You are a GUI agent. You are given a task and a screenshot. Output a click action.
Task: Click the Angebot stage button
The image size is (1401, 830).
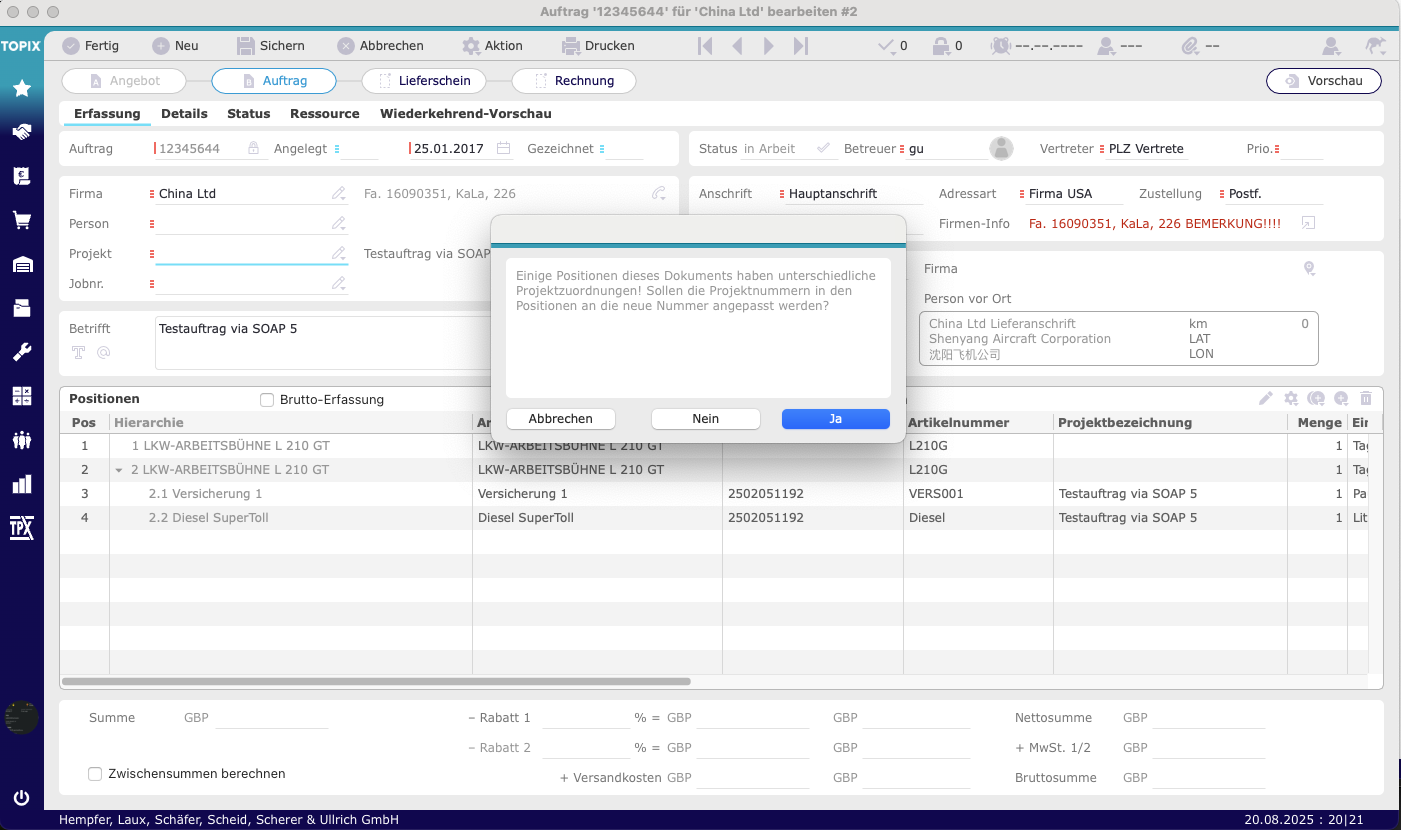pos(124,81)
